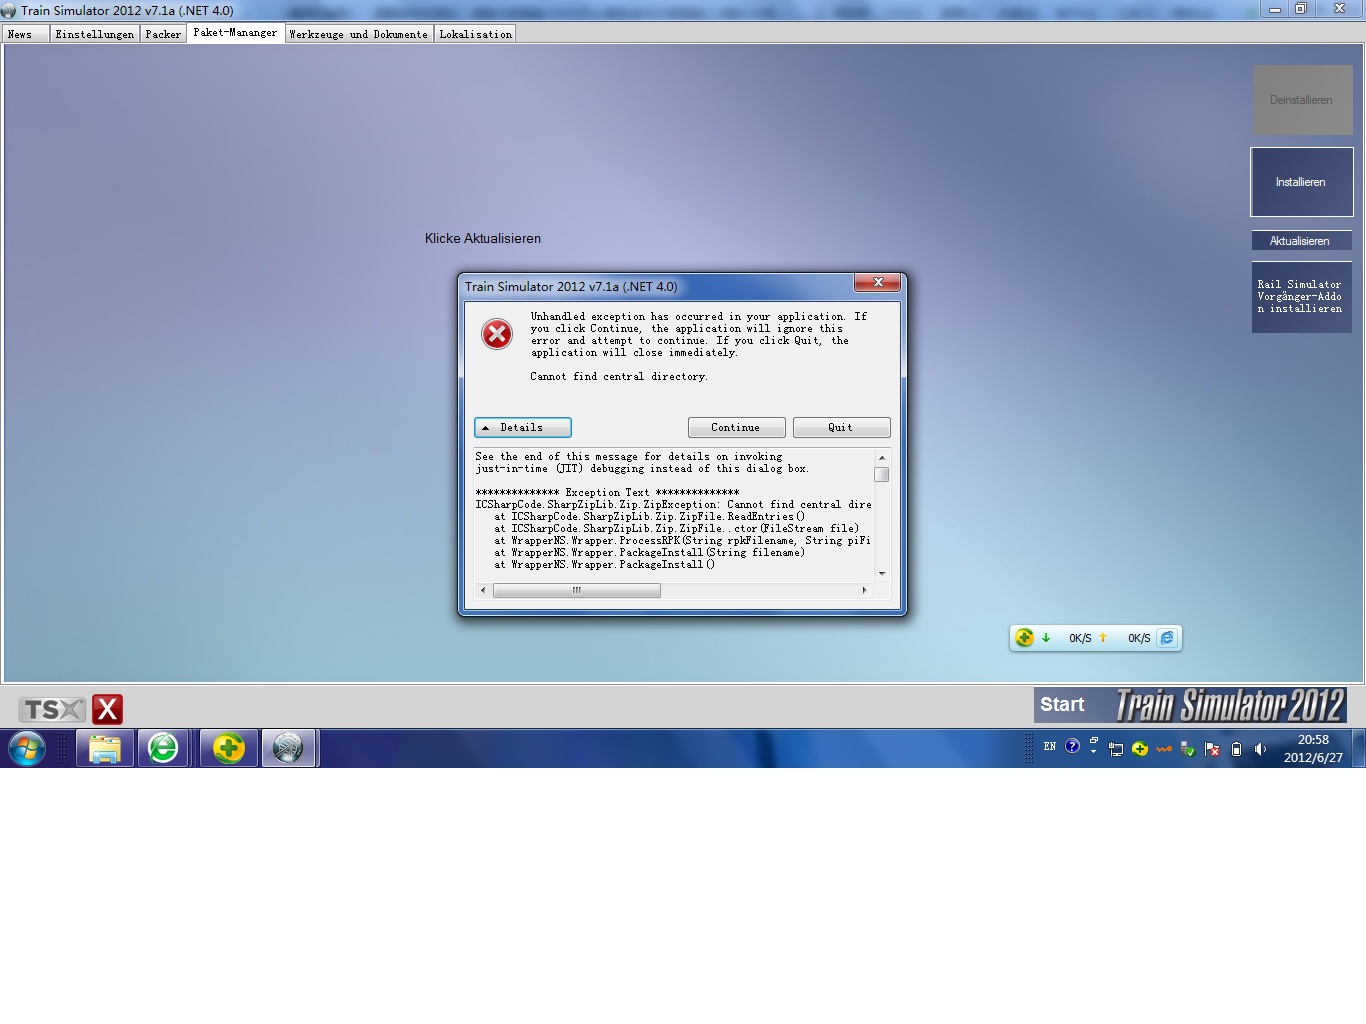Image resolution: width=1366 pixels, height=1024 pixels.
Task: Click the right arrow of horizontal details scrollbar
Action: tap(864, 590)
